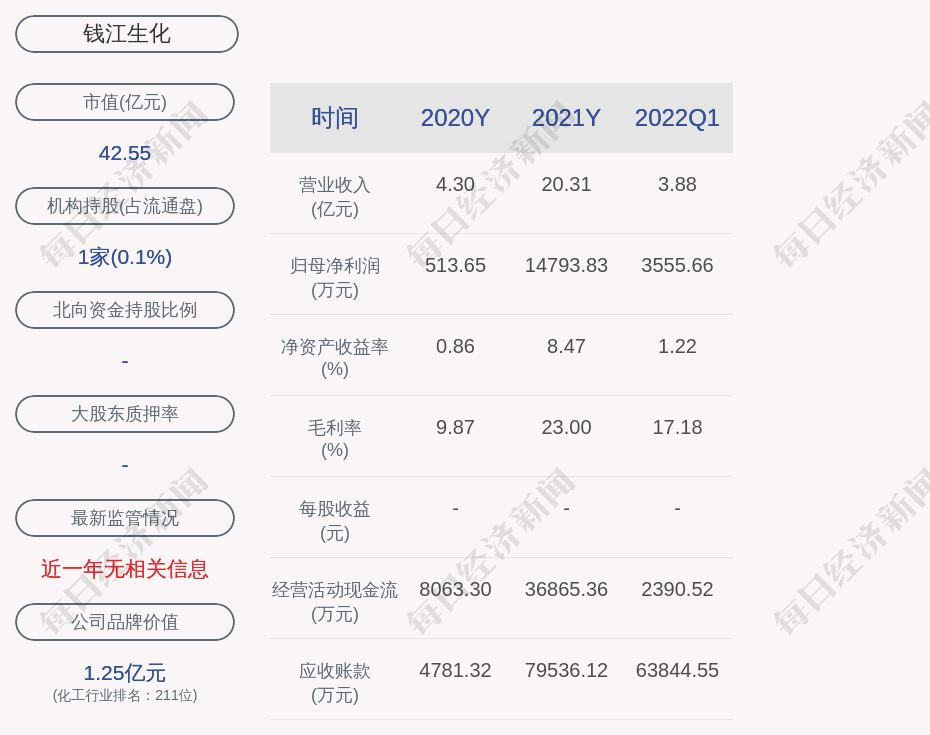Image resolution: width=930 pixels, height=735 pixels.
Task: Click net profit value 14793.83
Action: (x=566, y=265)
